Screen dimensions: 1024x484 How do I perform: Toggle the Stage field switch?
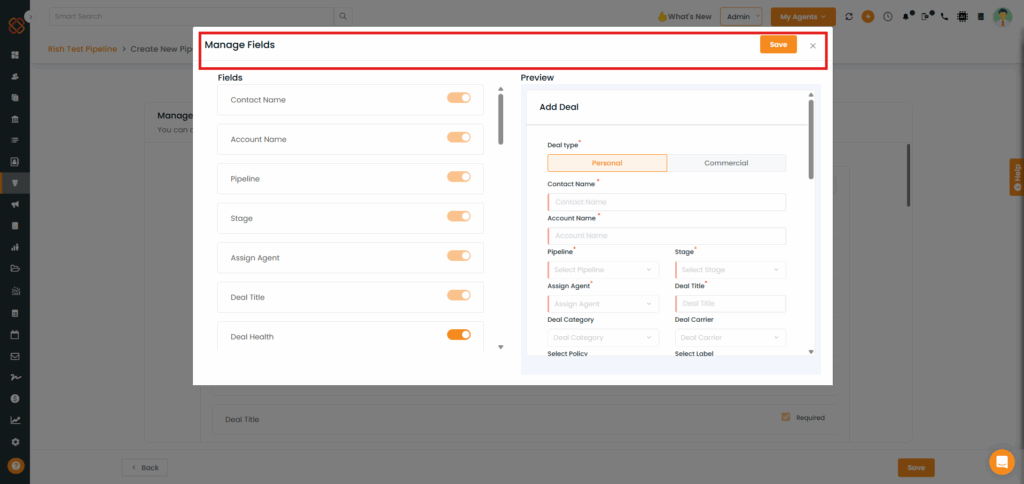pos(458,216)
